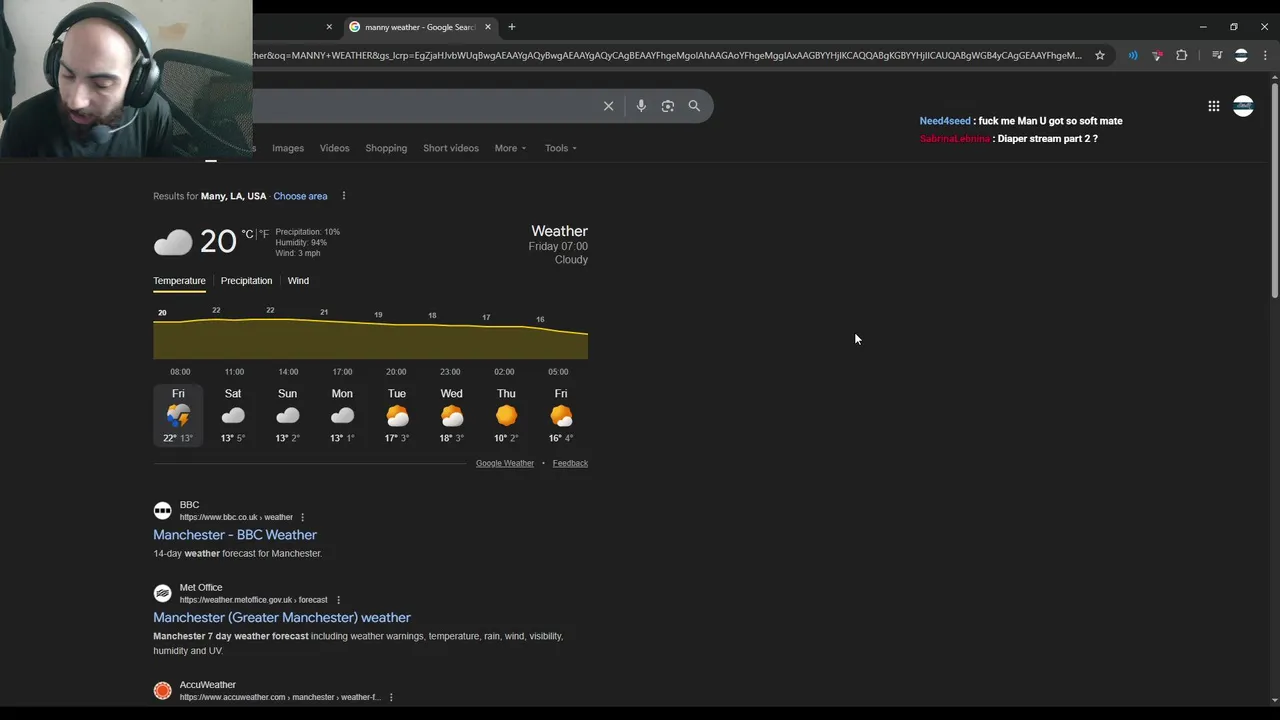Screen dimensions: 1280x720
Task: Select the °C temperature unit
Action: pos(247,234)
